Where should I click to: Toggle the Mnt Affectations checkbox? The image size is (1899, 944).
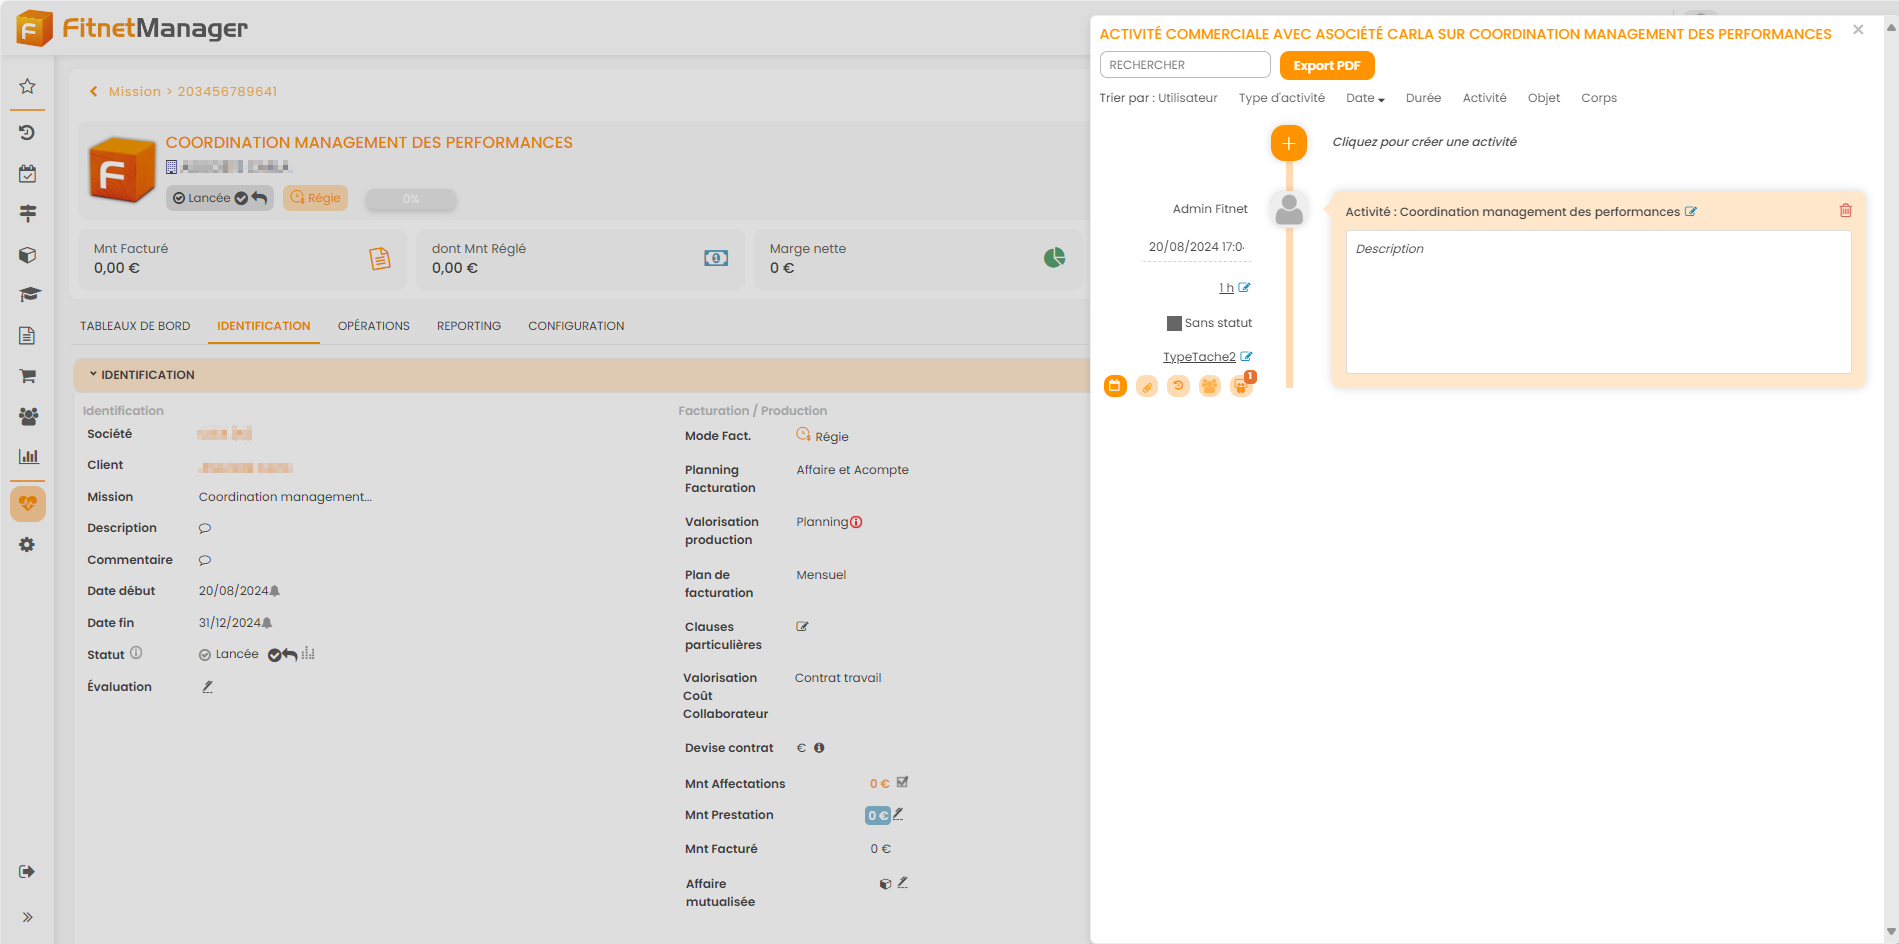[x=902, y=782]
